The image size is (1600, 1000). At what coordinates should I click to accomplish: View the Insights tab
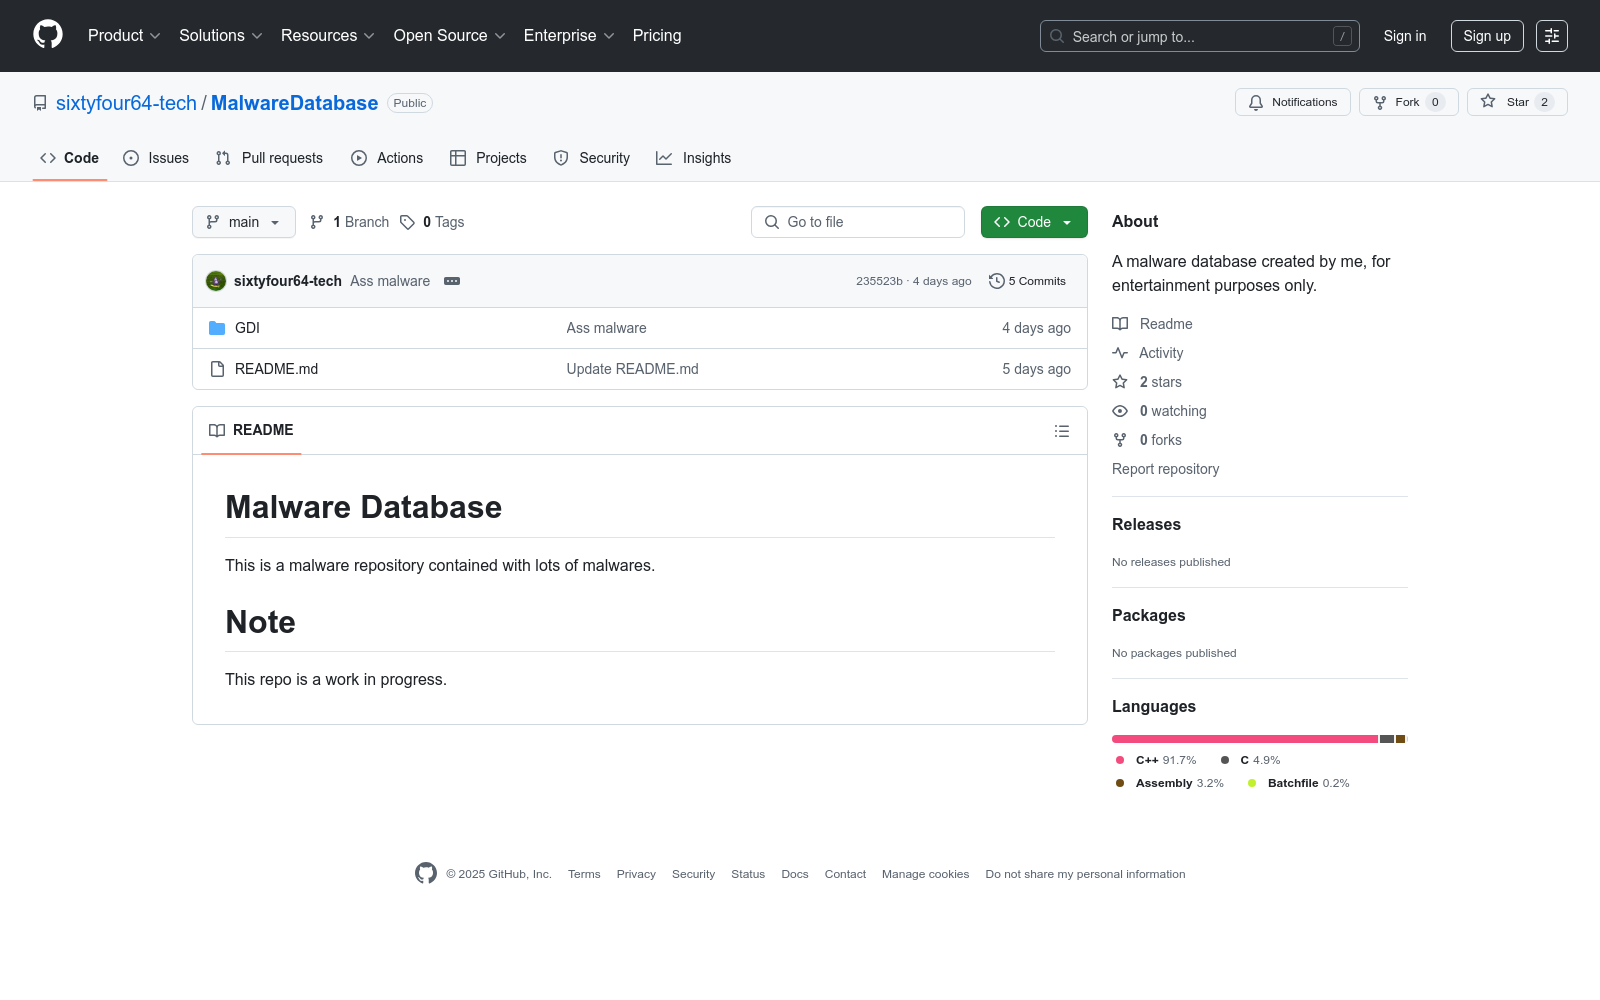694,158
